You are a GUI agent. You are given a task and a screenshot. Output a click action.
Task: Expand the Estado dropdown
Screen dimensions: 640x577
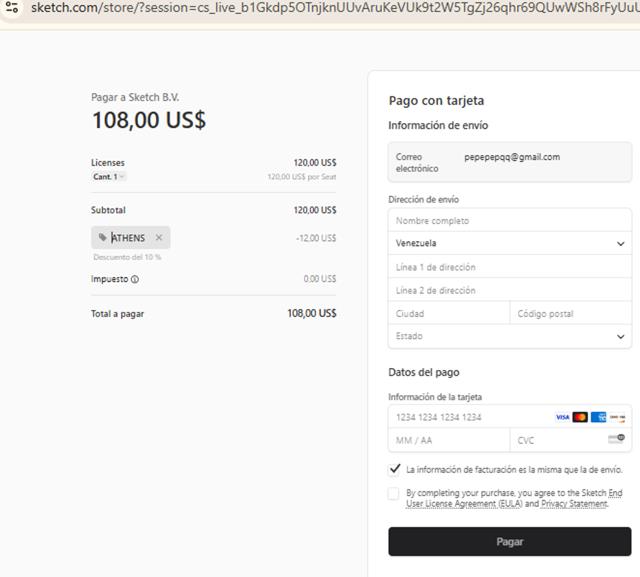(x=509, y=336)
